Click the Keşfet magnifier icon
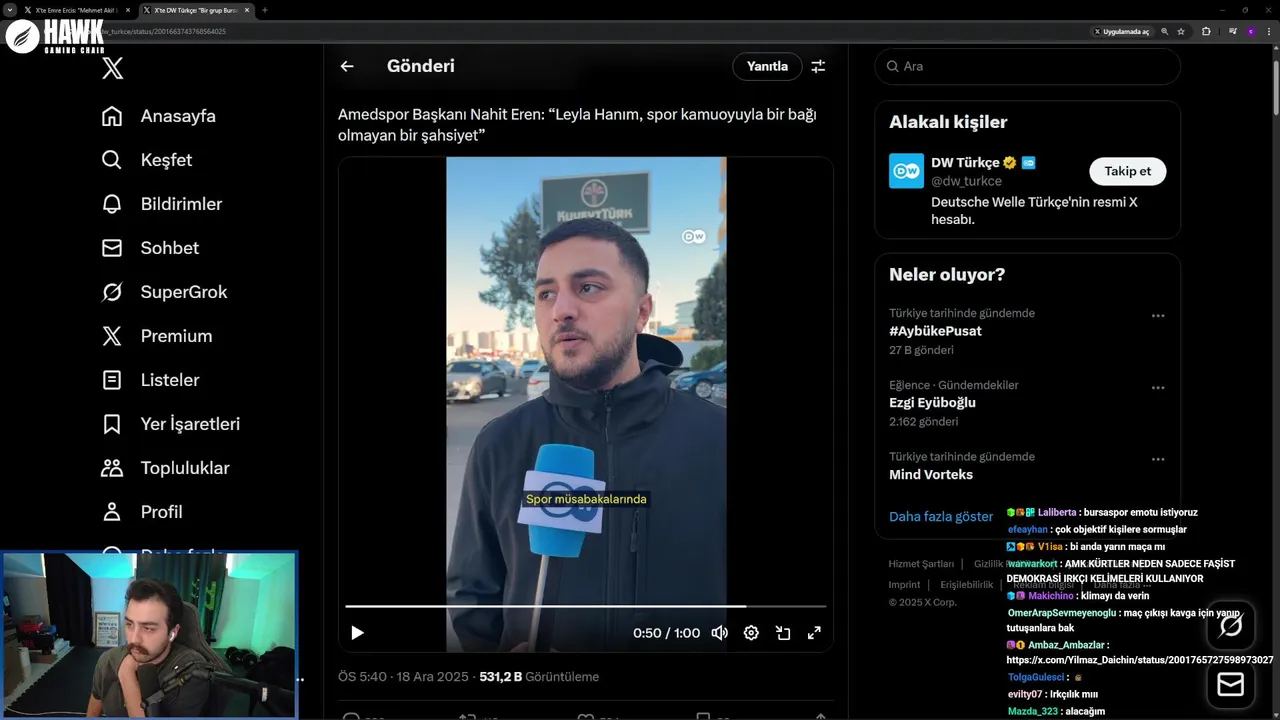 112,160
